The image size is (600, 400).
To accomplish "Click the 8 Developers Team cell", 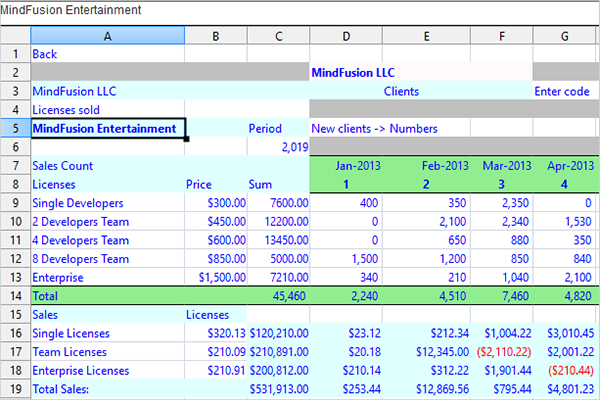I will click(108, 259).
